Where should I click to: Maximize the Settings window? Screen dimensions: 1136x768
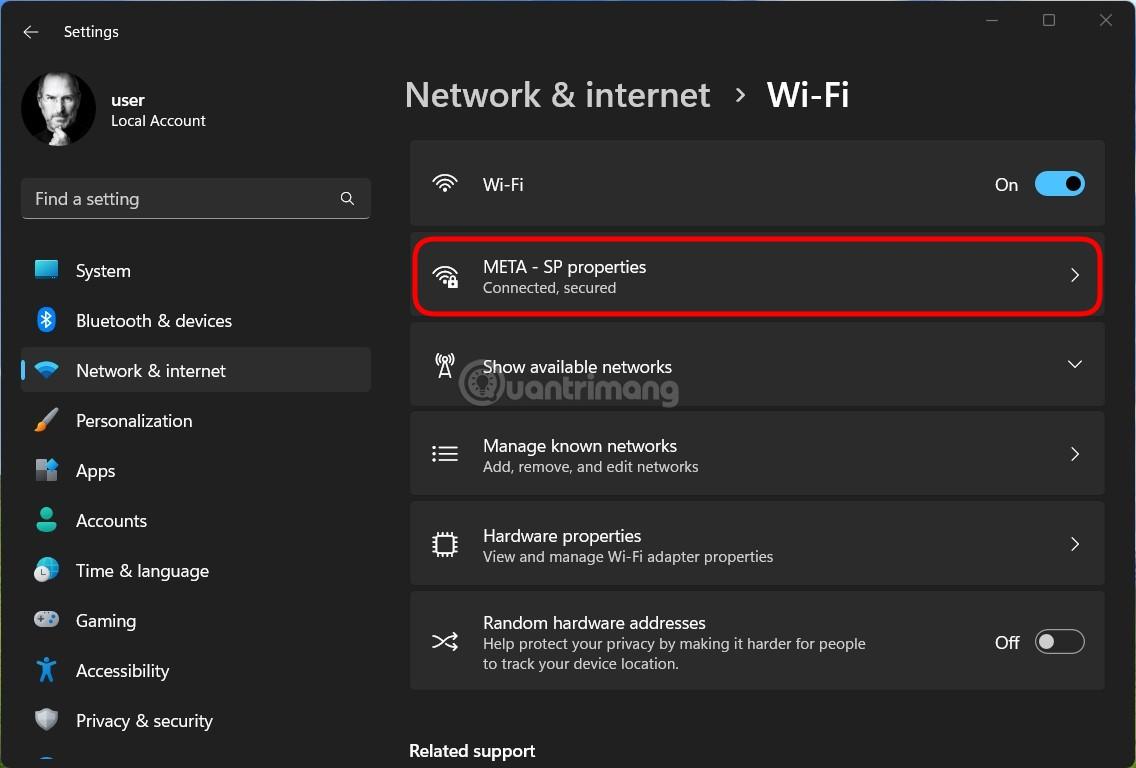pos(1048,20)
